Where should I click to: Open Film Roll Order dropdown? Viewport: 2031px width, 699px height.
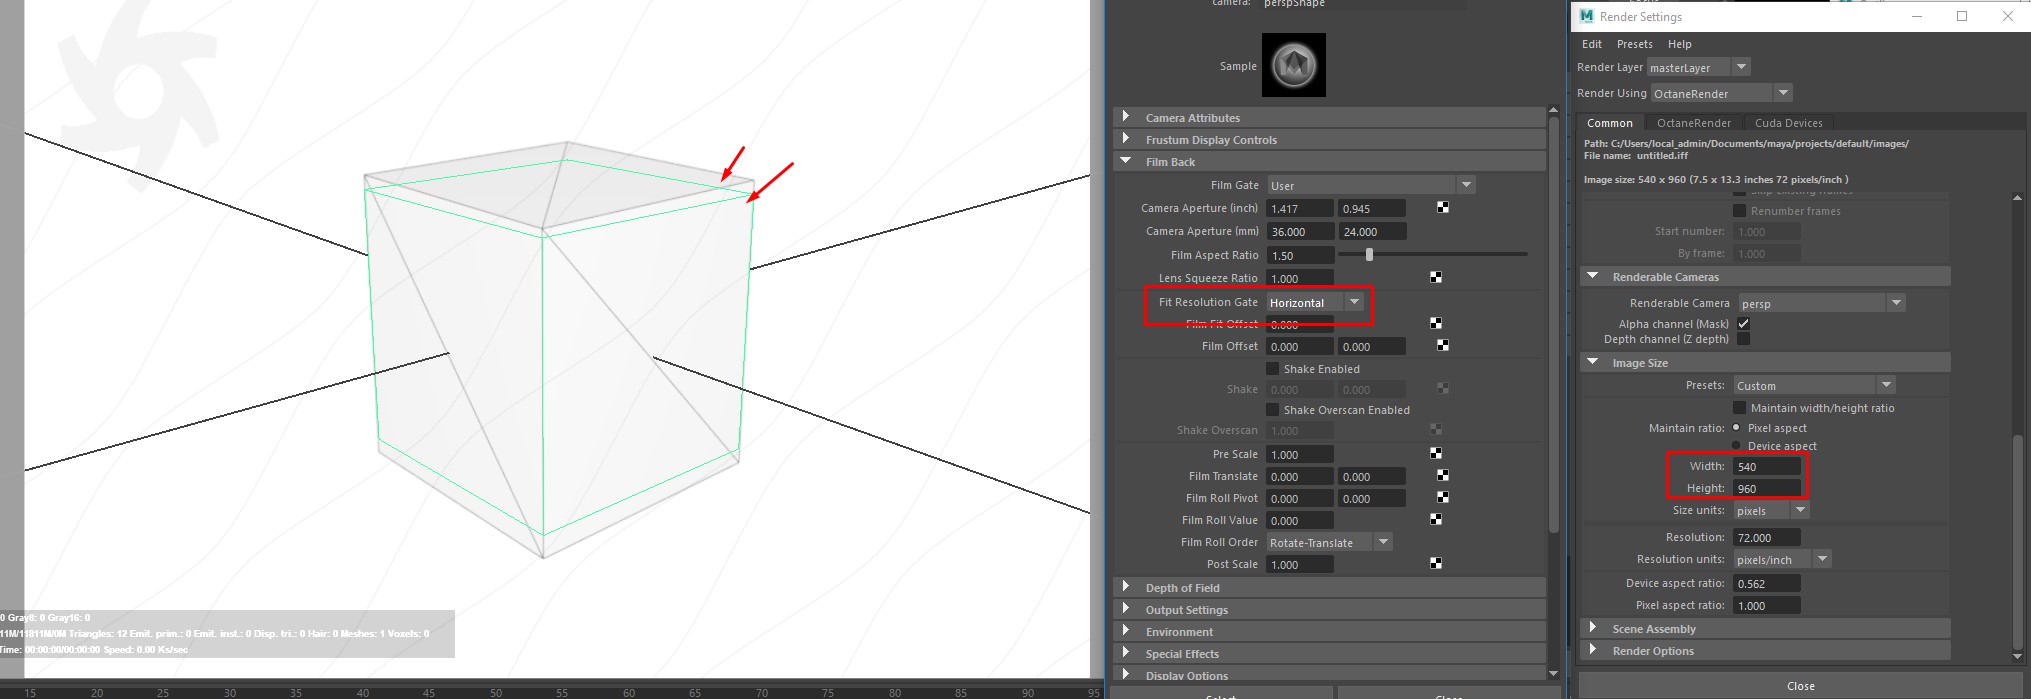pos(1329,542)
